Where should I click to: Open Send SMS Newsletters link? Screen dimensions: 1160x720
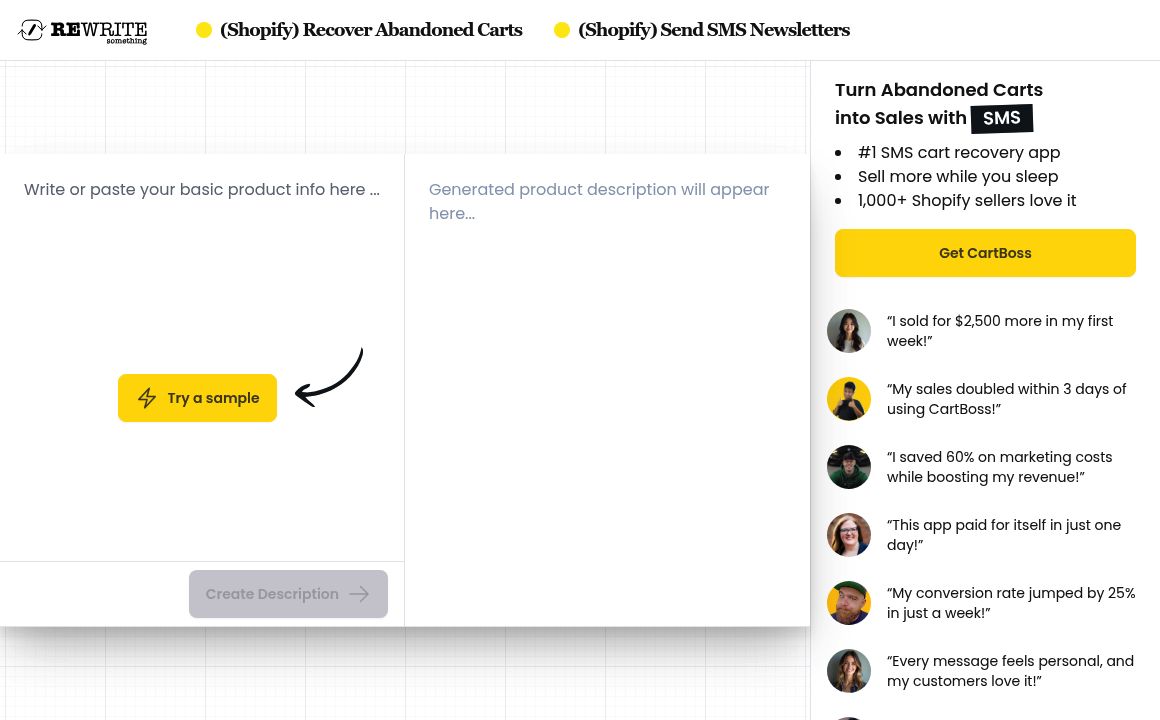[713, 31]
